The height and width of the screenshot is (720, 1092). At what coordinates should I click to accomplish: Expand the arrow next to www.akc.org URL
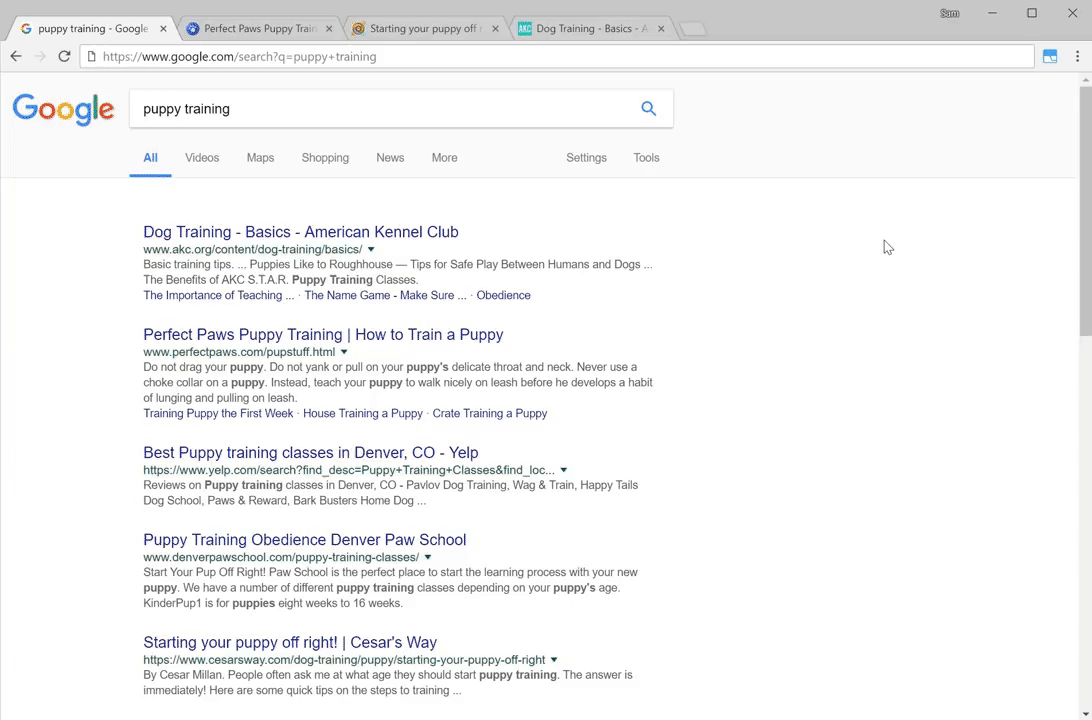371,249
